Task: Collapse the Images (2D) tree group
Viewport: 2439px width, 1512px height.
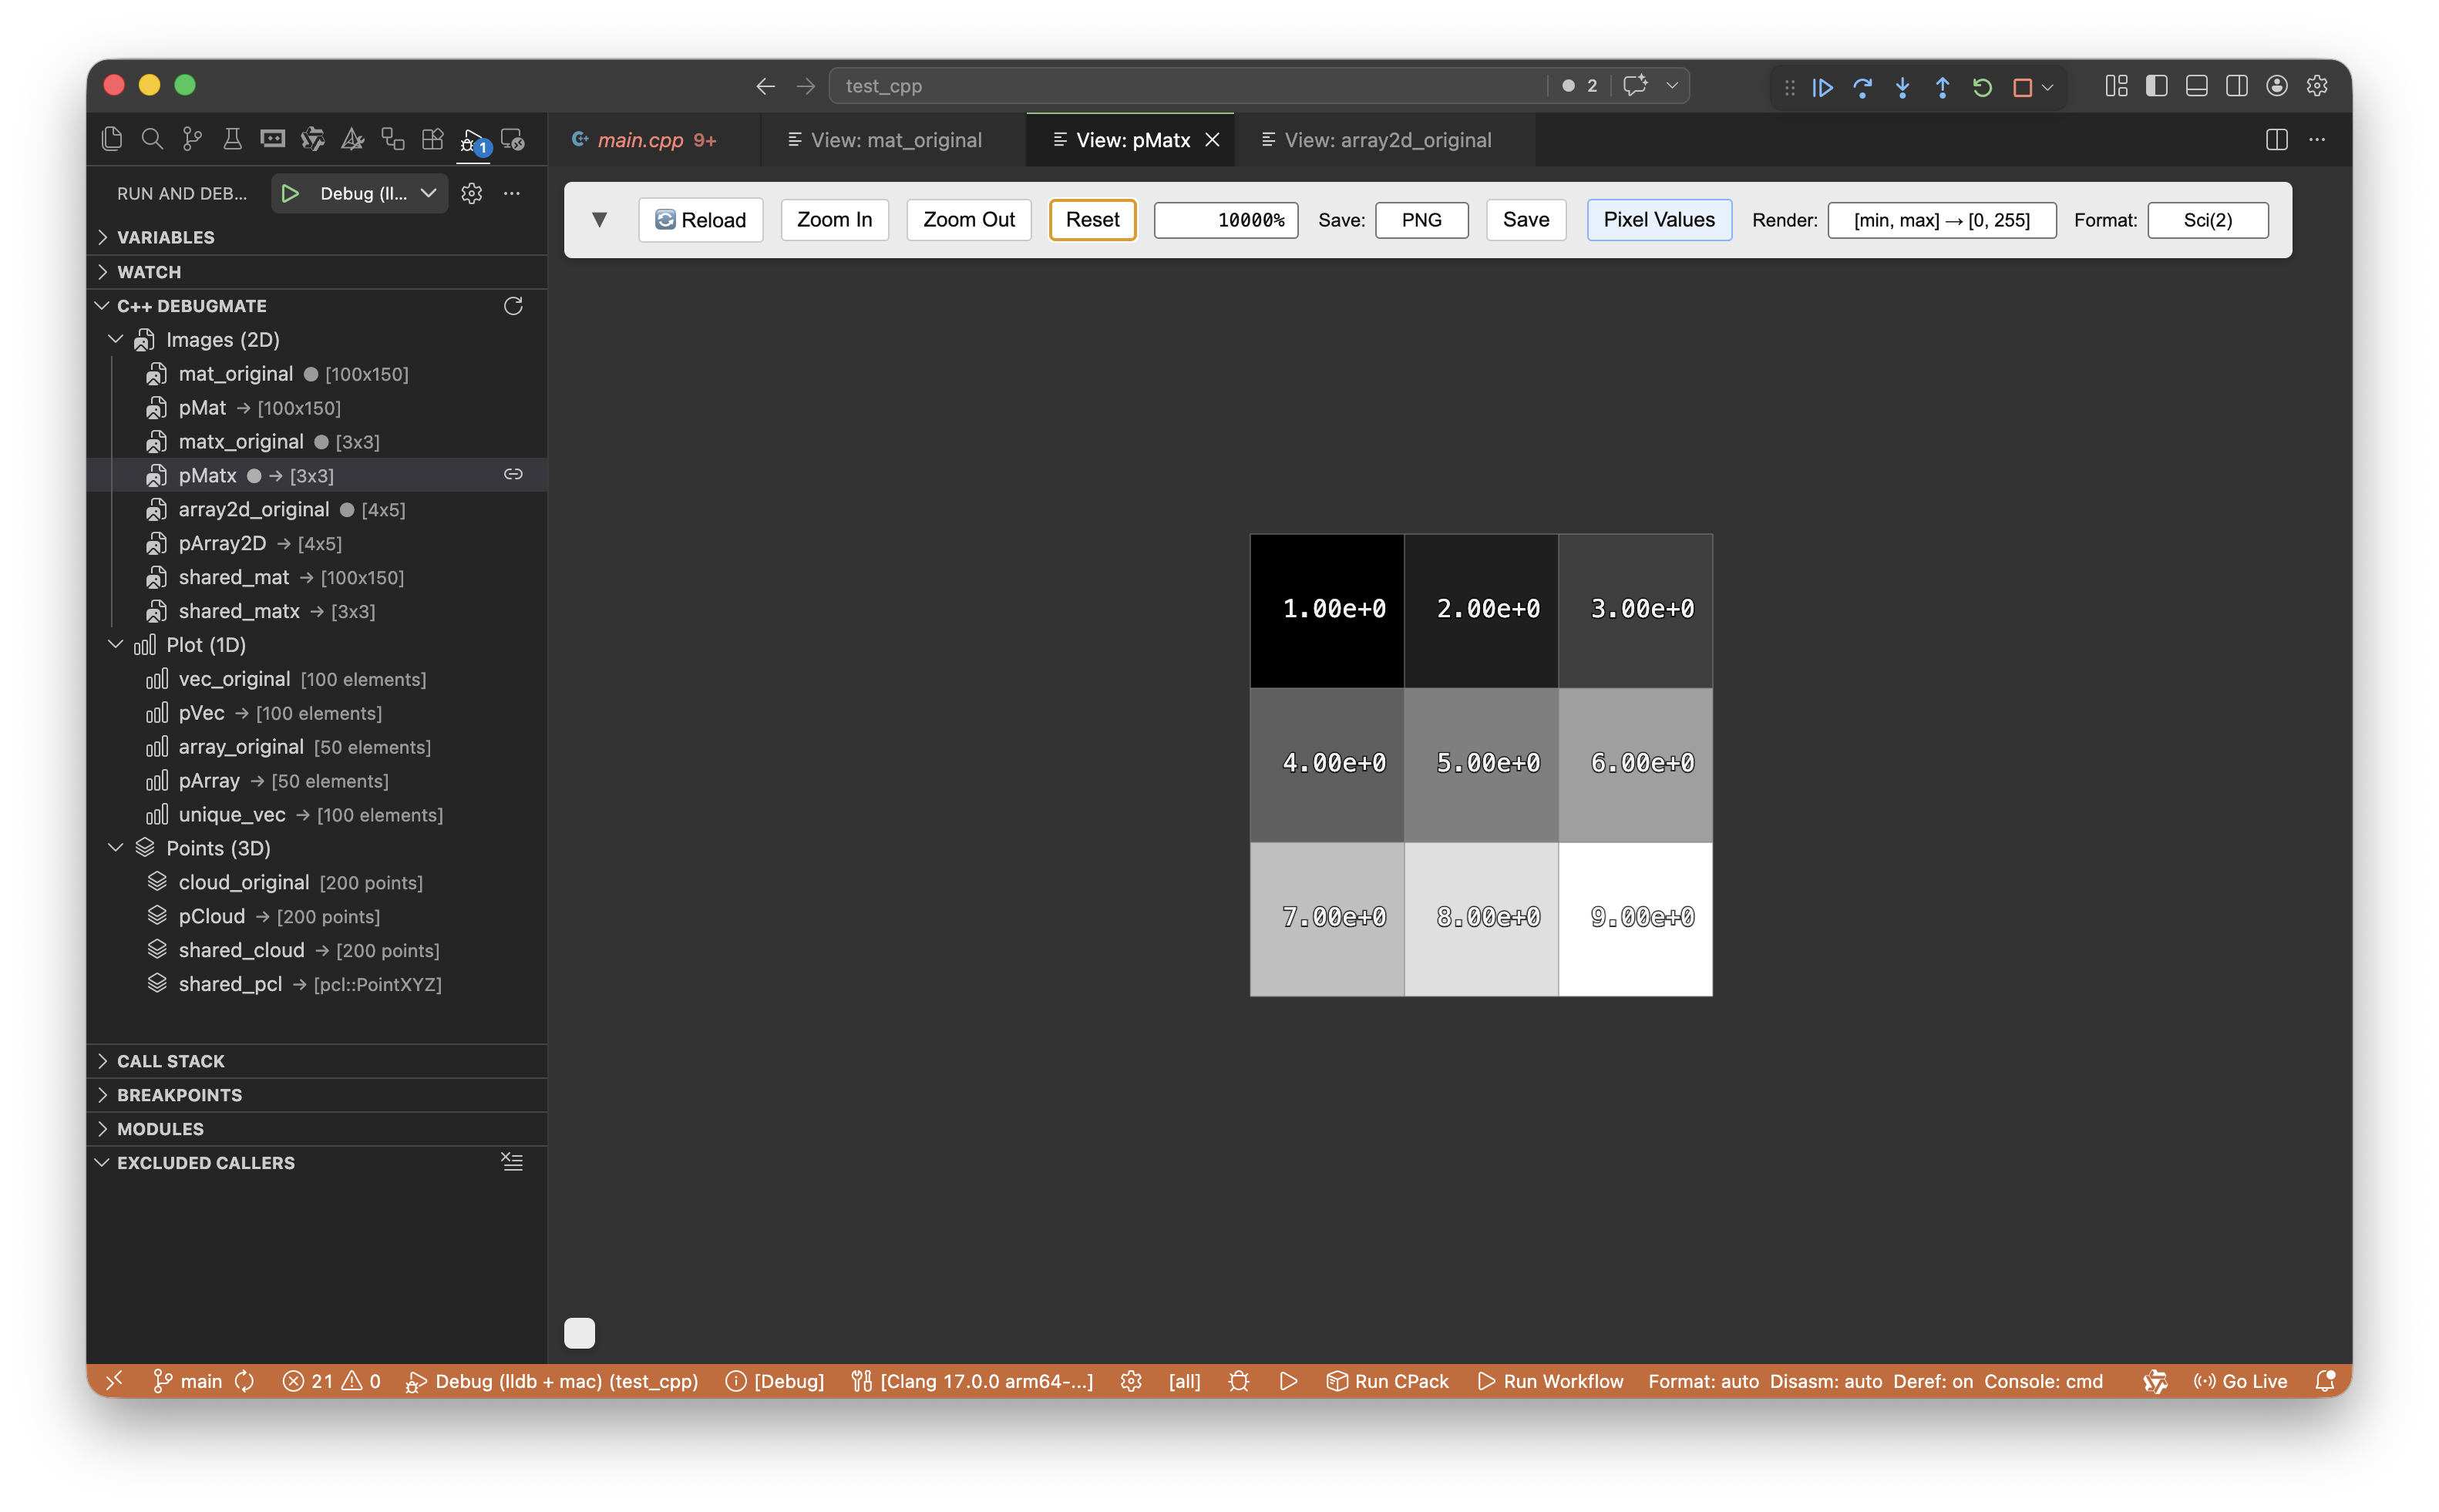Action: click(x=116, y=340)
